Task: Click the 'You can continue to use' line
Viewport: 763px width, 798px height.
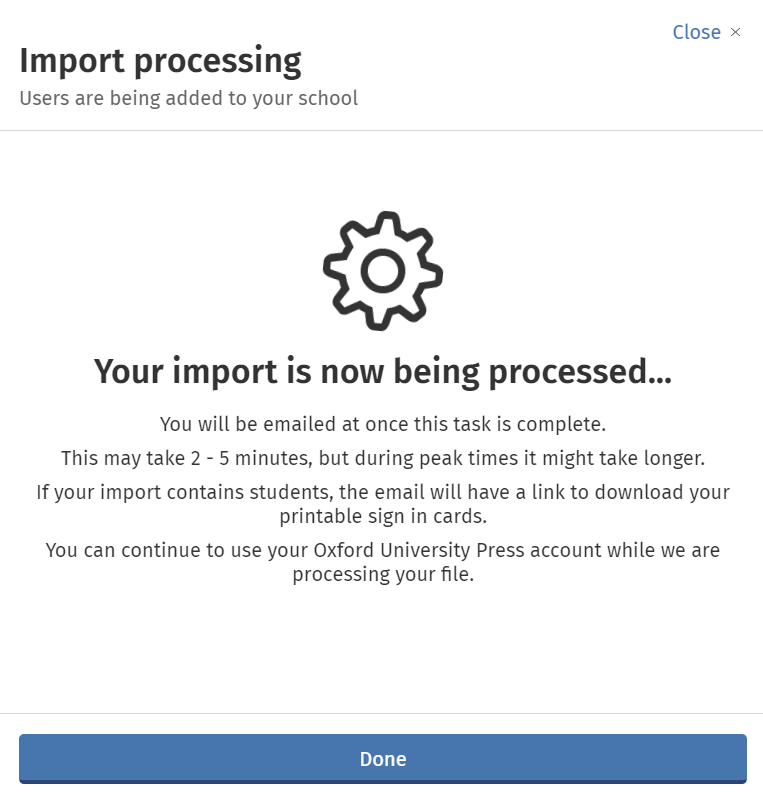Action: [x=382, y=551]
